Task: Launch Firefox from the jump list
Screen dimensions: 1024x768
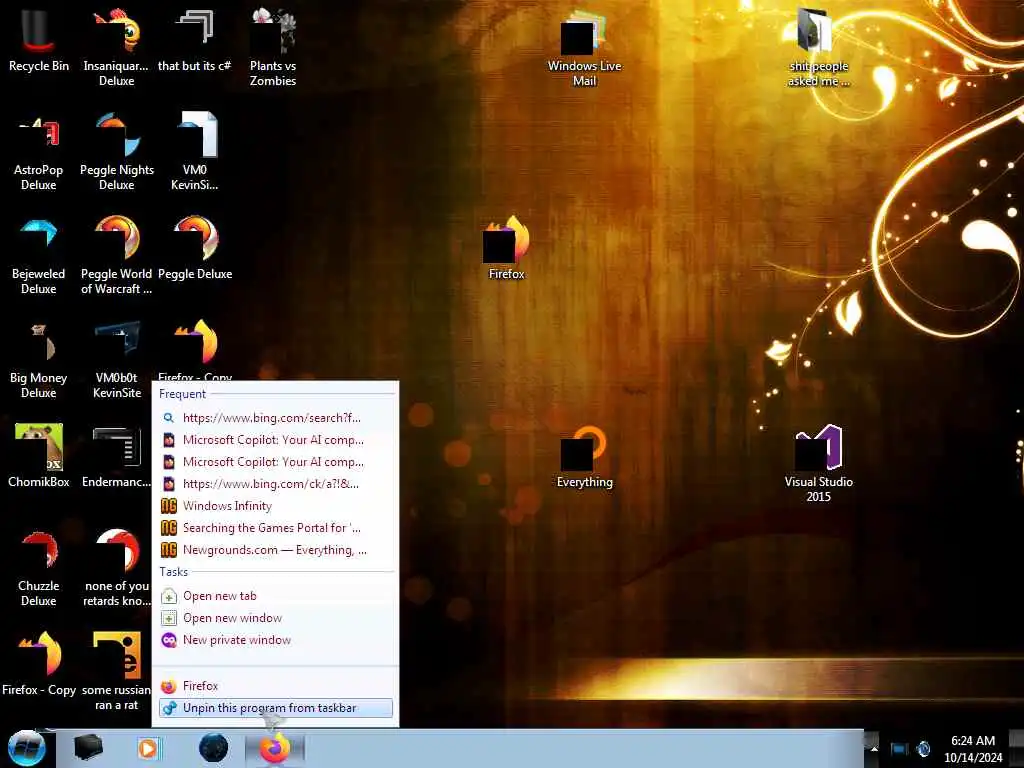Action: click(275, 686)
